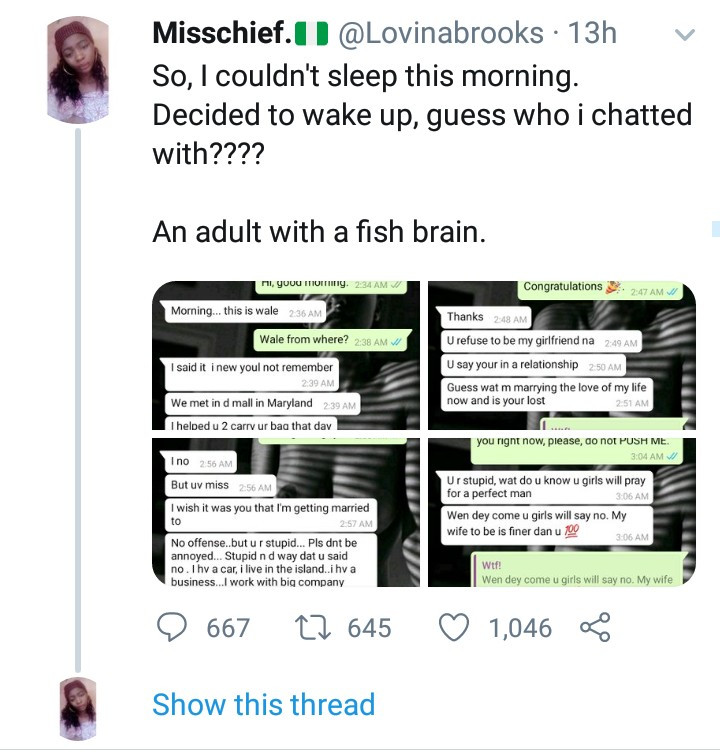The image size is (720, 756).
Task: Click the Misschief. display name
Action: [x=220, y=33]
